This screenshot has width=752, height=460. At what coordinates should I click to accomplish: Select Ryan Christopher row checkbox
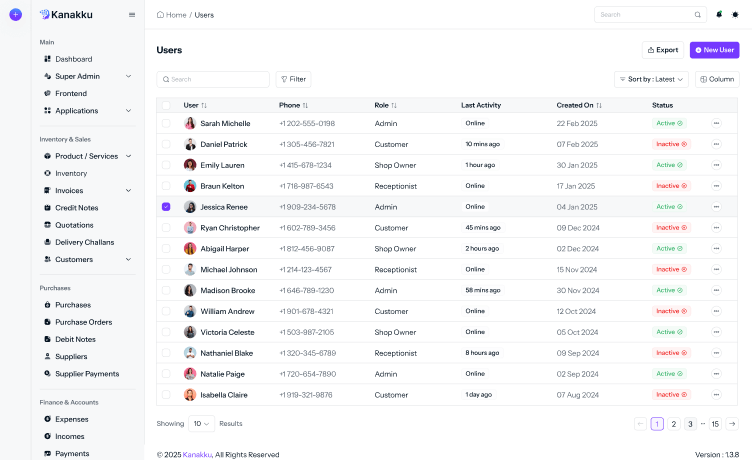166,227
